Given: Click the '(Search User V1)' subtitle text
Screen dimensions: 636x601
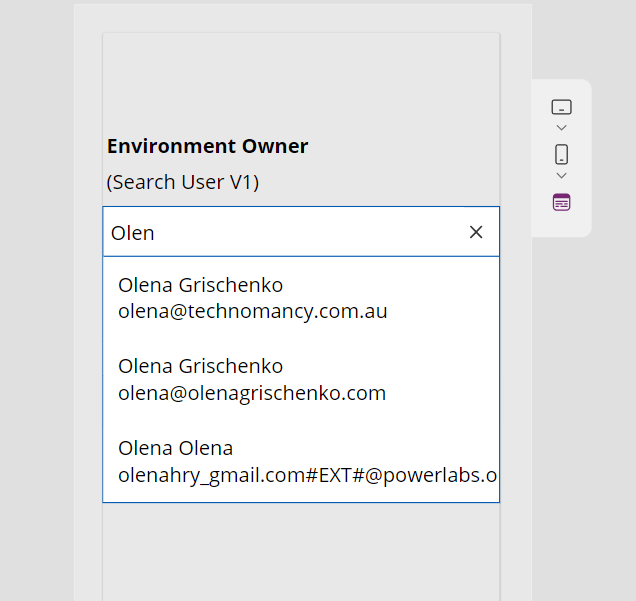Looking at the screenshot, I should pyautogui.click(x=182, y=182).
